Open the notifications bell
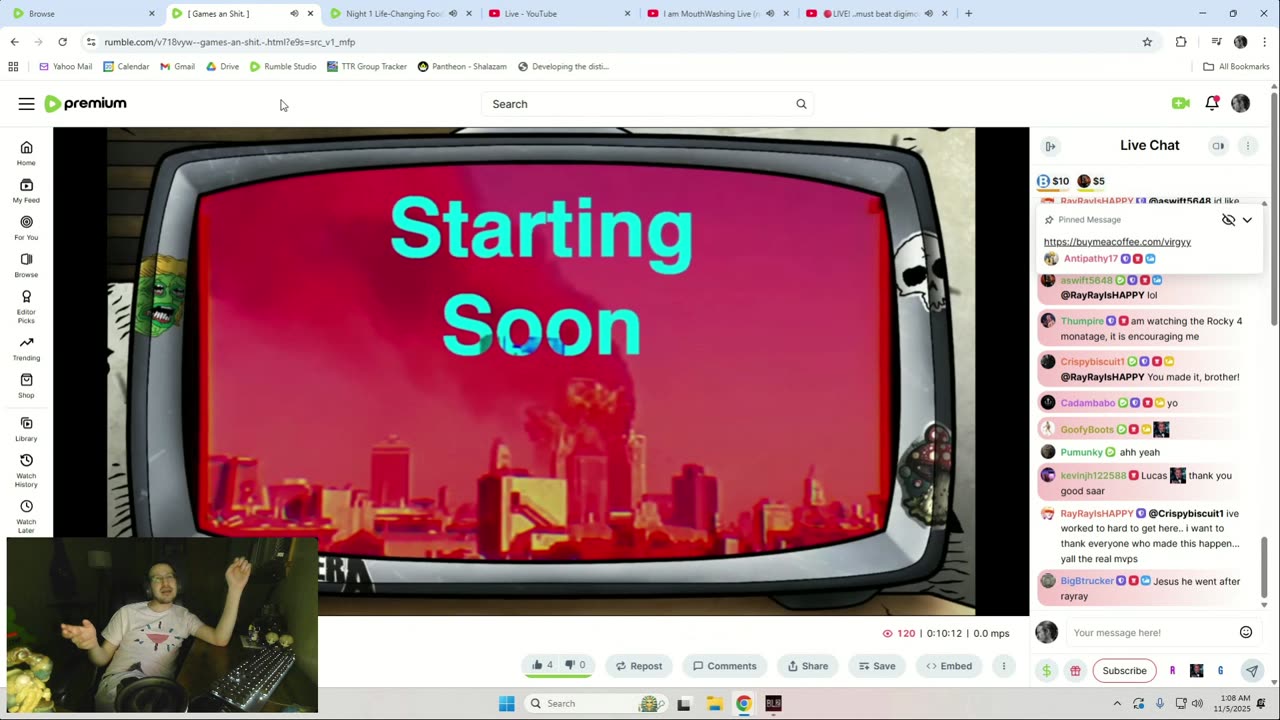1280x720 pixels. click(1211, 103)
